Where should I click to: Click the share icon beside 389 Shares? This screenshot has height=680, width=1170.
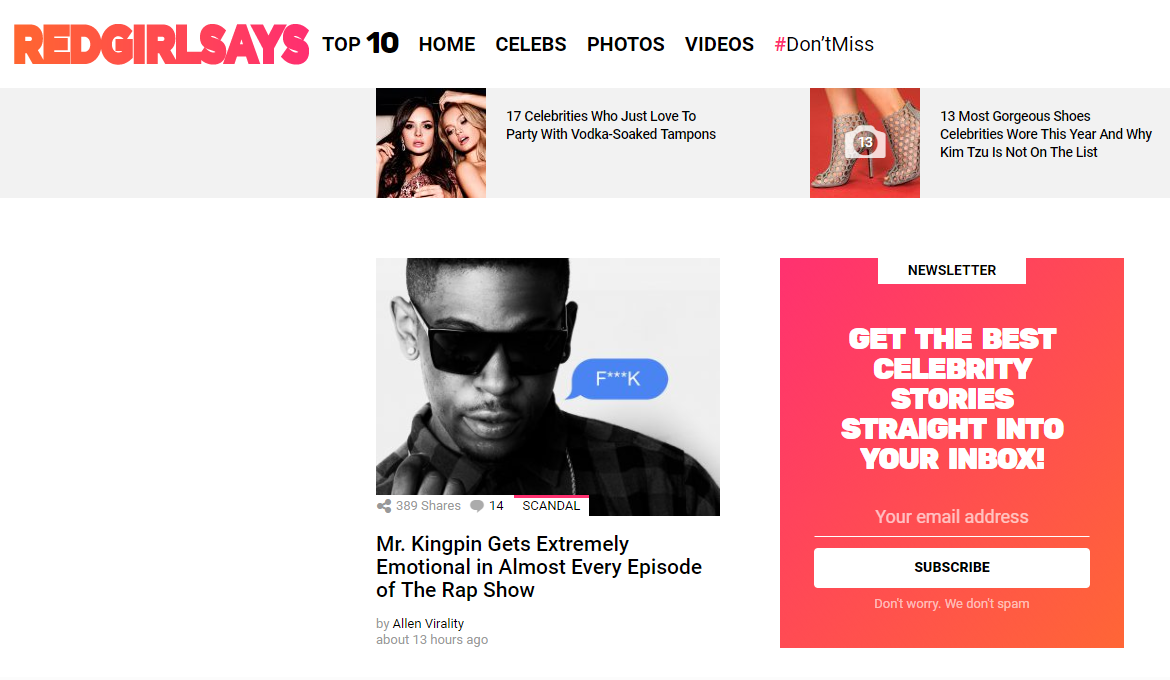(x=384, y=506)
